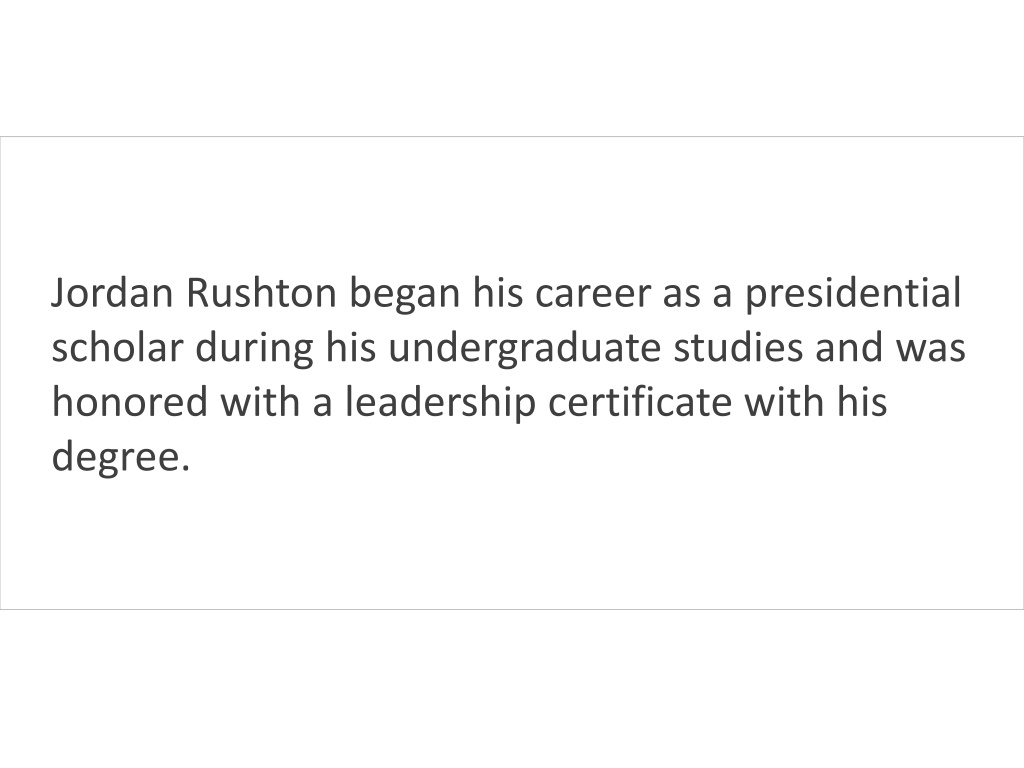Select the word "presidential"
This screenshot has height=768, width=1024.
point(853,295)
